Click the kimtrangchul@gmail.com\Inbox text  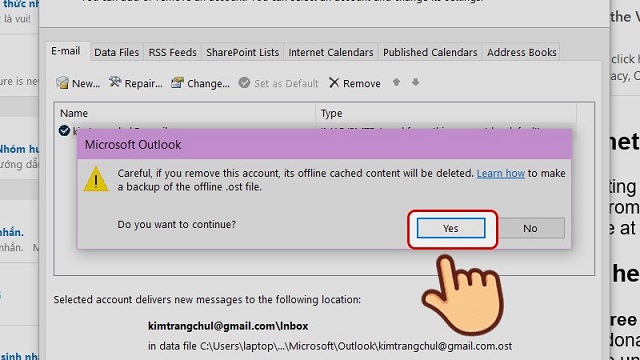tap(228, 326)
